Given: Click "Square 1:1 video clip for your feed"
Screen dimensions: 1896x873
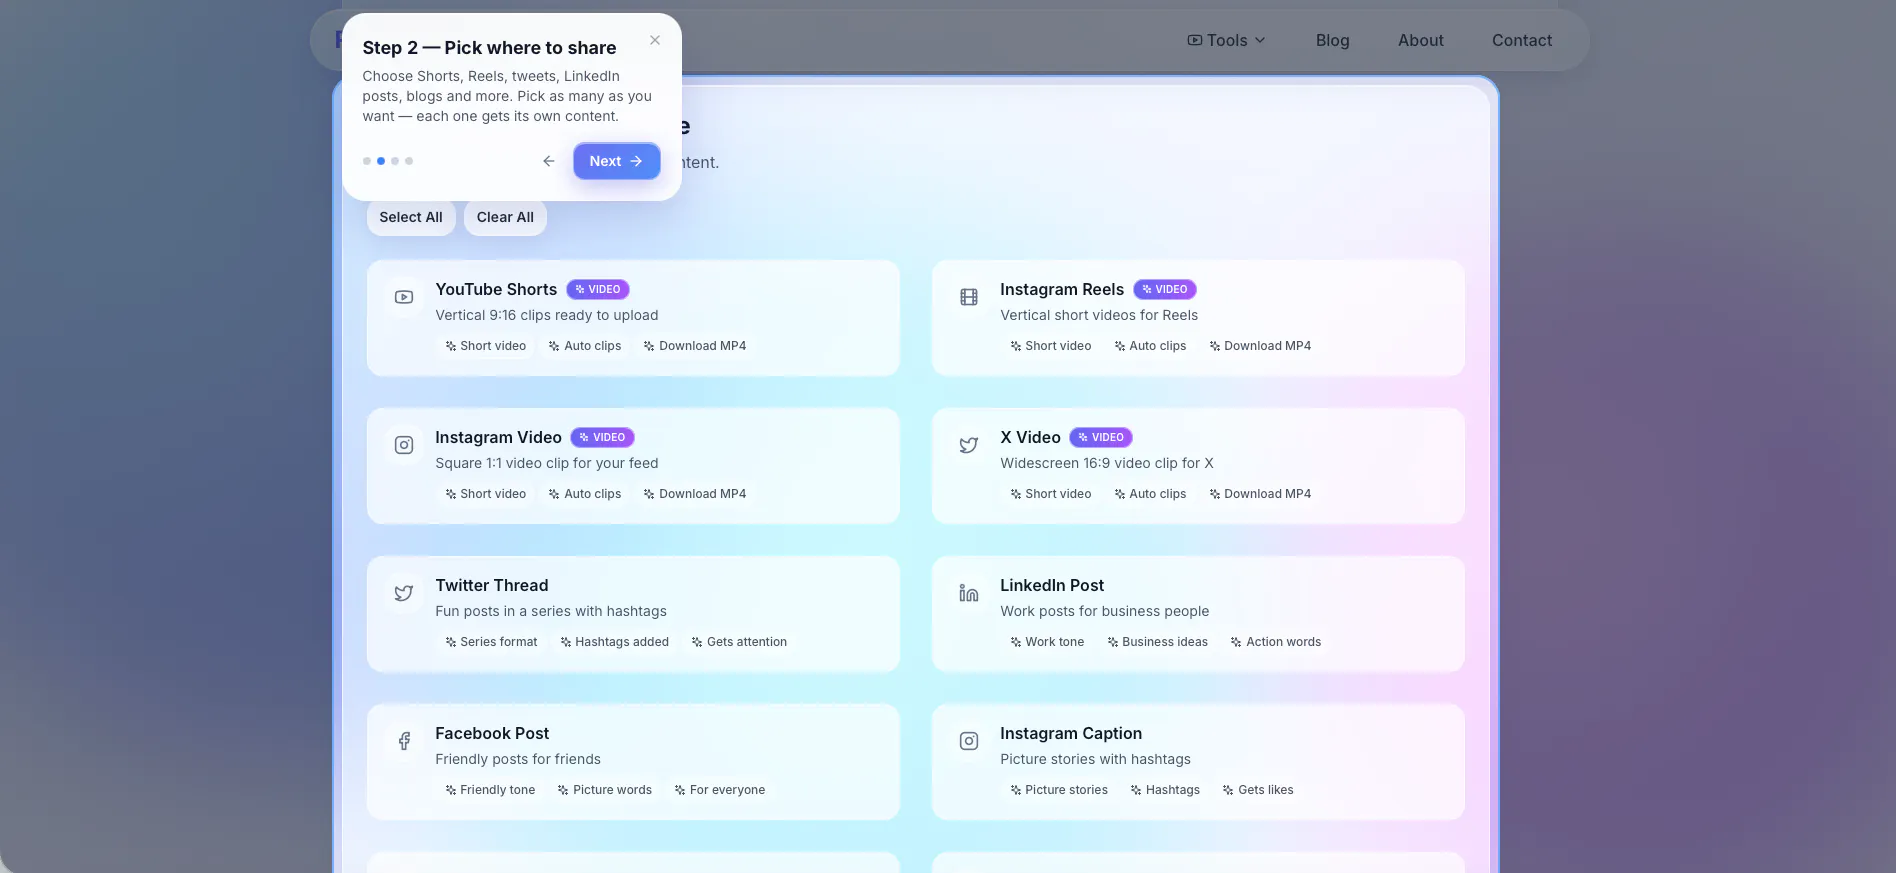Looking at the screenshot, I should [x=547, y=463].
